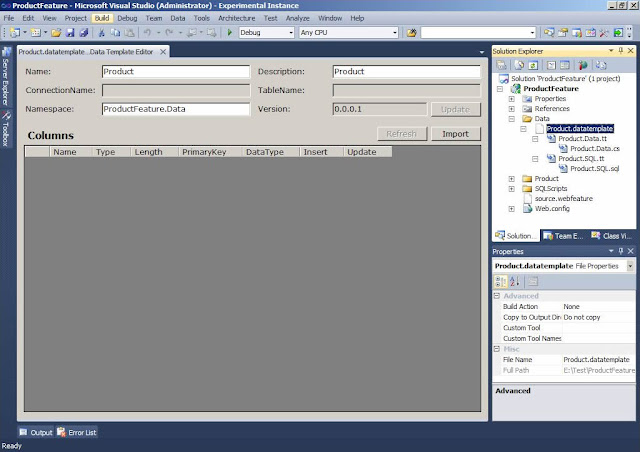
Task: Collapse the Product.Data.tt node
Action: 535,139
